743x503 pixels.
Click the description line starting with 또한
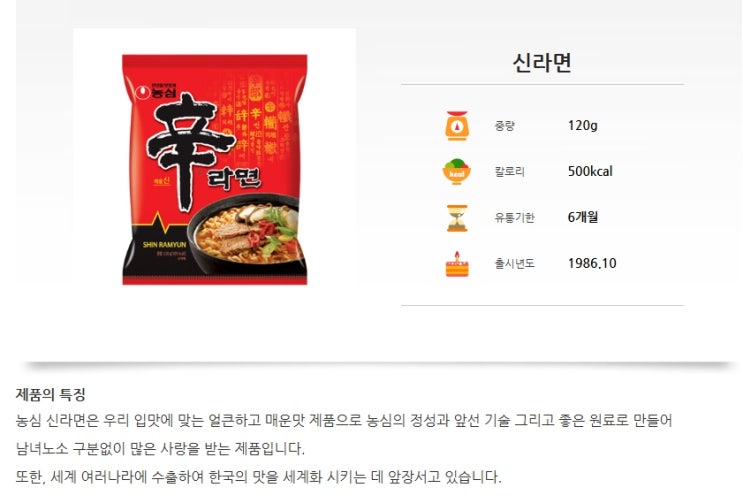click(x=258, y=476)
